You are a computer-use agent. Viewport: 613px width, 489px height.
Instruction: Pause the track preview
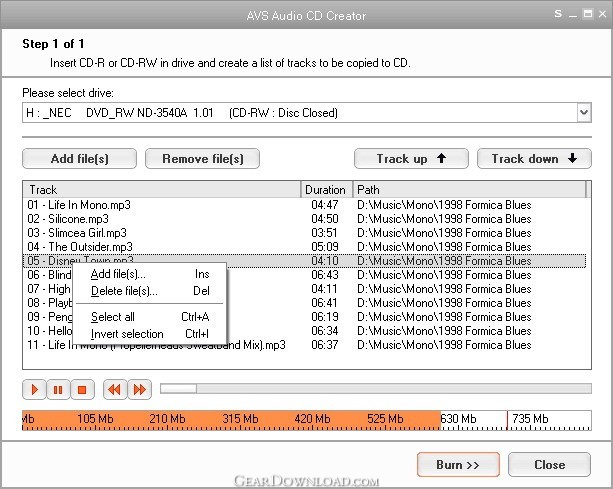click(58, 390)
